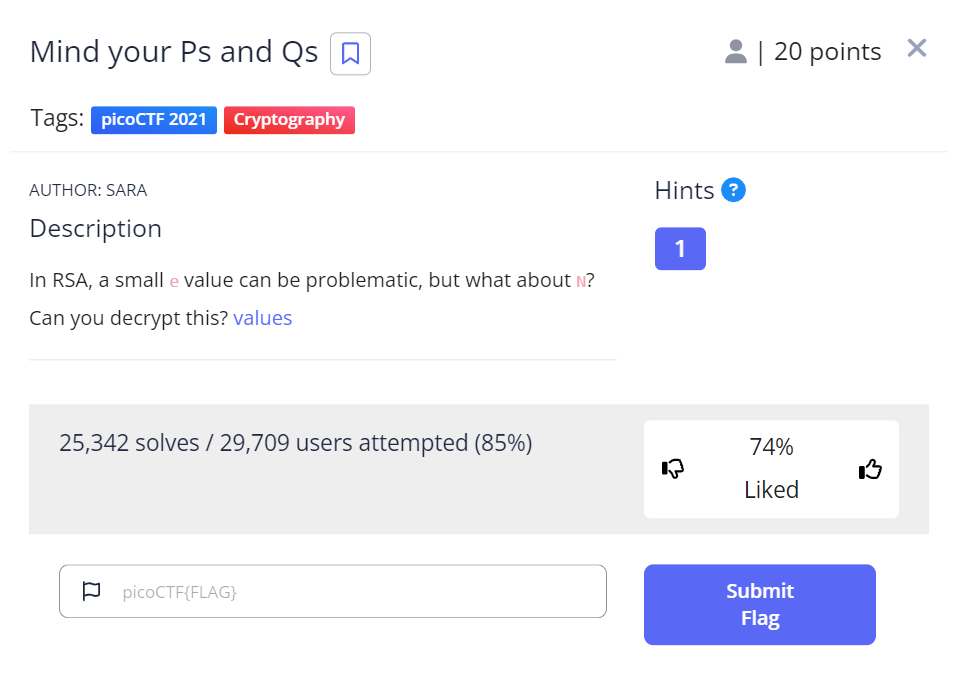Click the challenge title text
Image resolution: width=958 pixels, height=682 pixels.
click(x=174, y=52)
